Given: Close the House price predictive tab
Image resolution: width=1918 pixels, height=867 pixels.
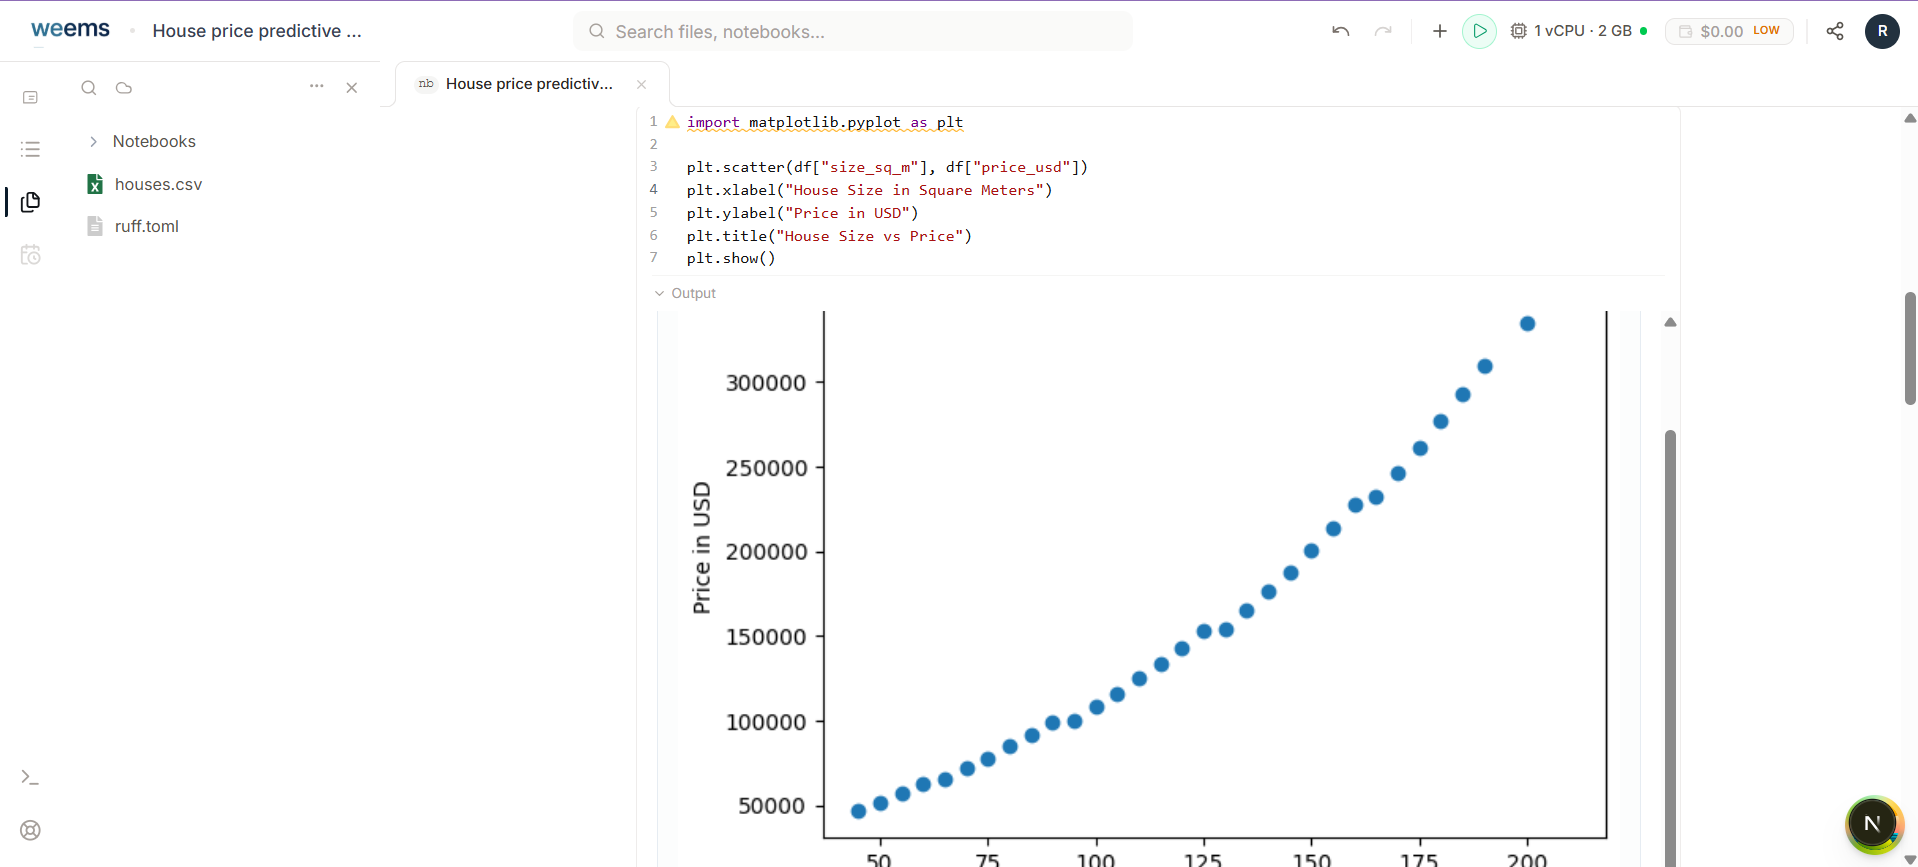Looking at the screenshot, I should tap(642, 84).
